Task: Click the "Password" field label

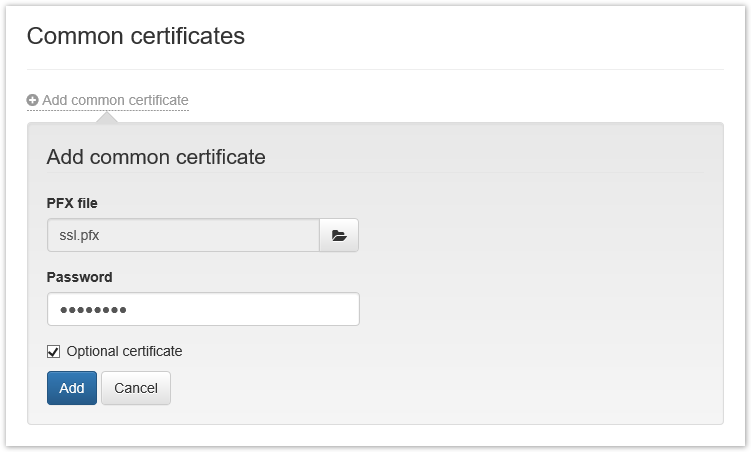Action: click(x=79, y=277)
